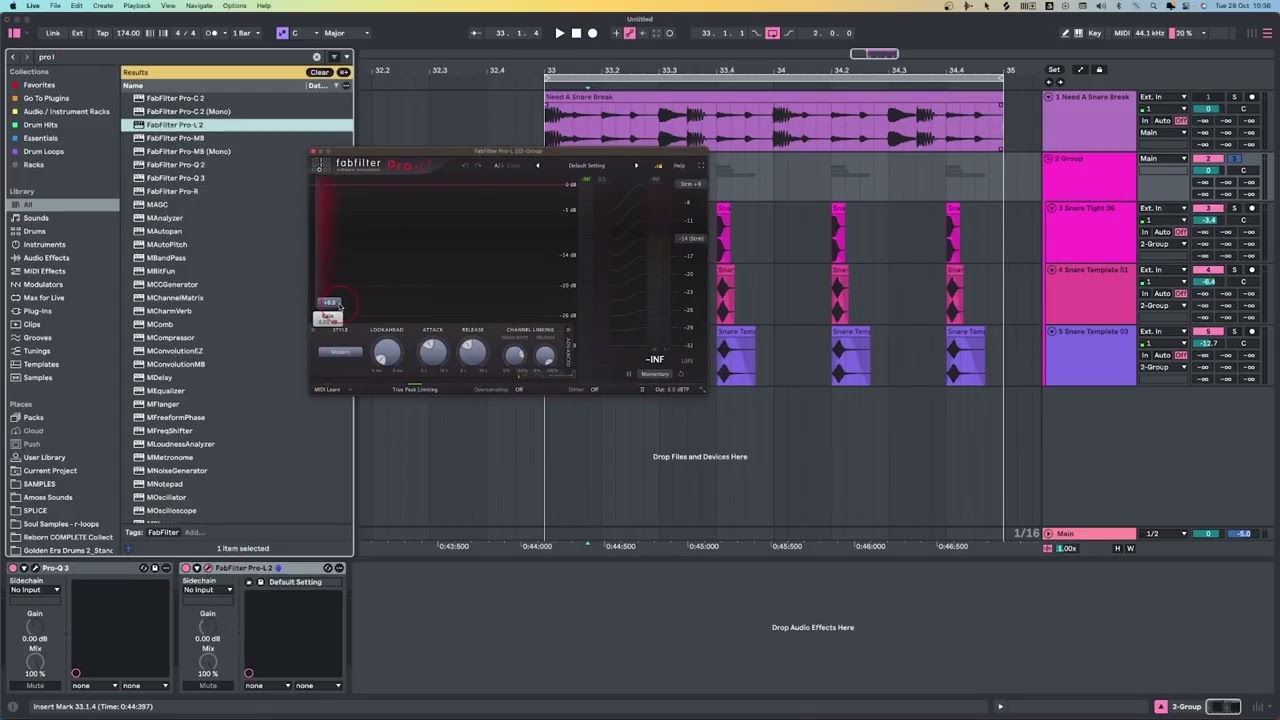Screen dimensions: 1280x720
Task: Open the View menu
Action: (x=168, y=6)
